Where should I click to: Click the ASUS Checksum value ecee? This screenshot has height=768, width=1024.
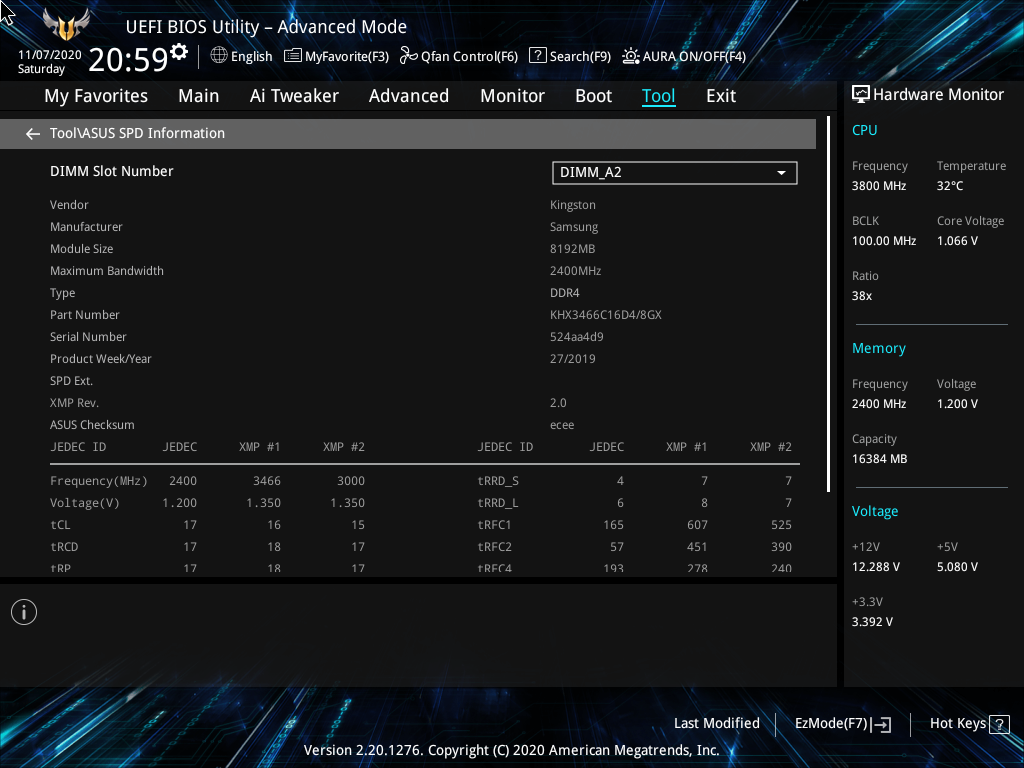tap(562, 425)
